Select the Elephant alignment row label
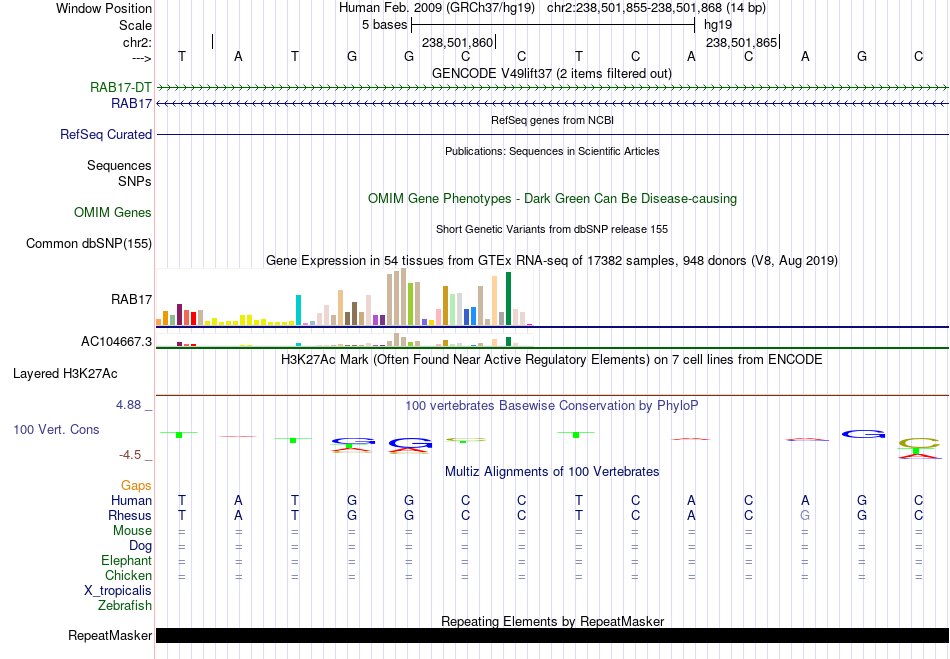Screen dimensions: 950x659 [x=127, y=560]
